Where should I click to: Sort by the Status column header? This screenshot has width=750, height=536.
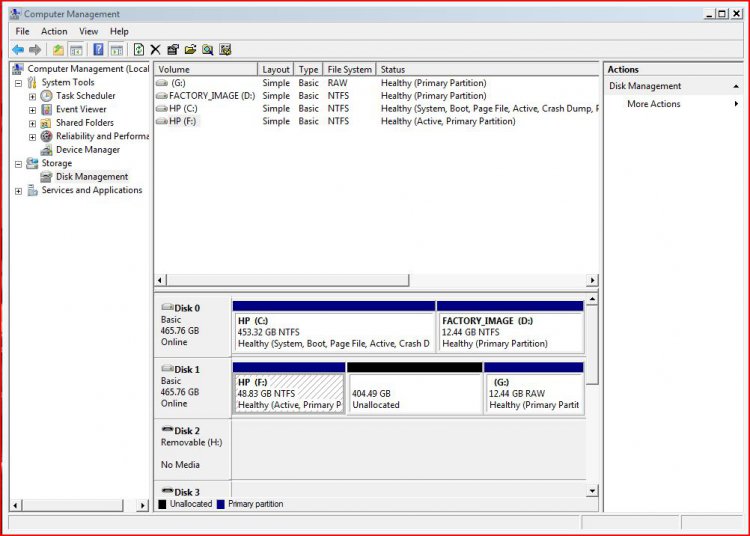point(487,69)
